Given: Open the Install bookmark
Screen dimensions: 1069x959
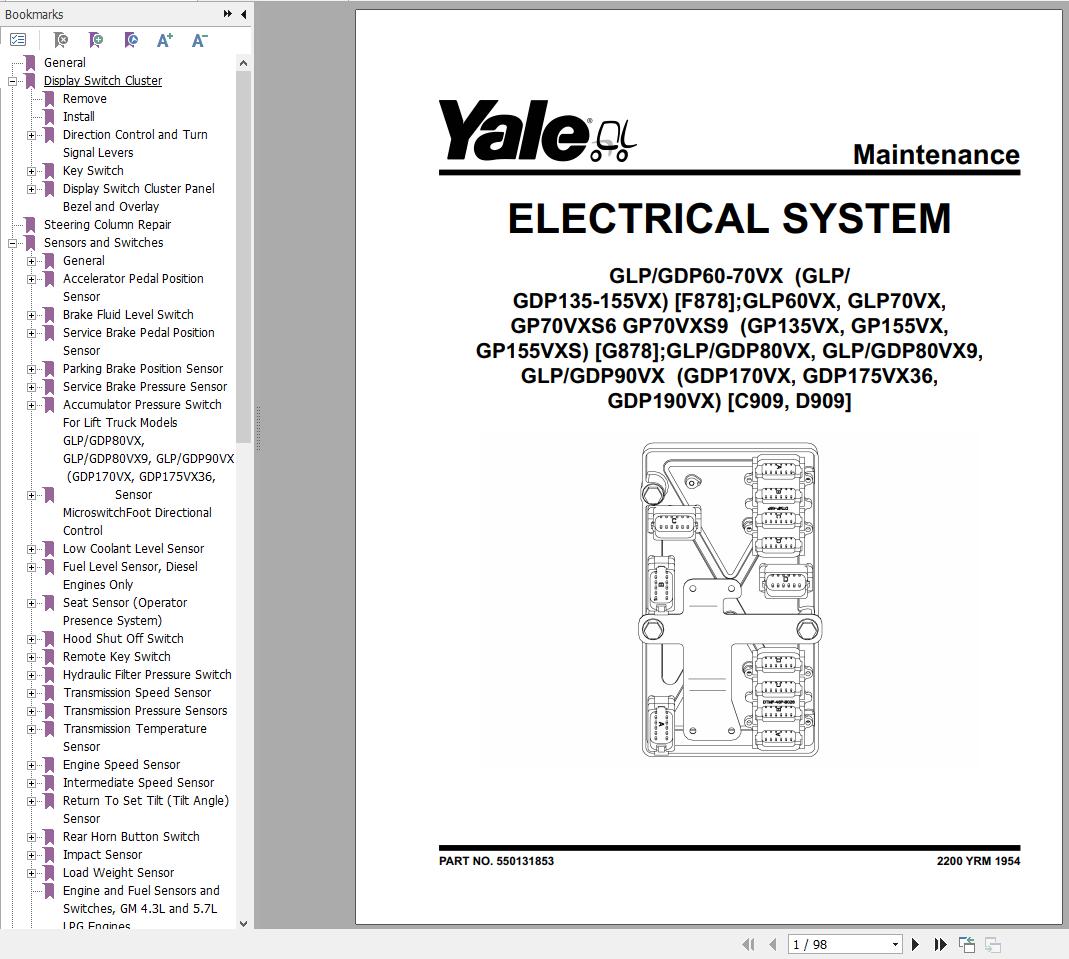Looking at the screenshot, I should point(78,117).
